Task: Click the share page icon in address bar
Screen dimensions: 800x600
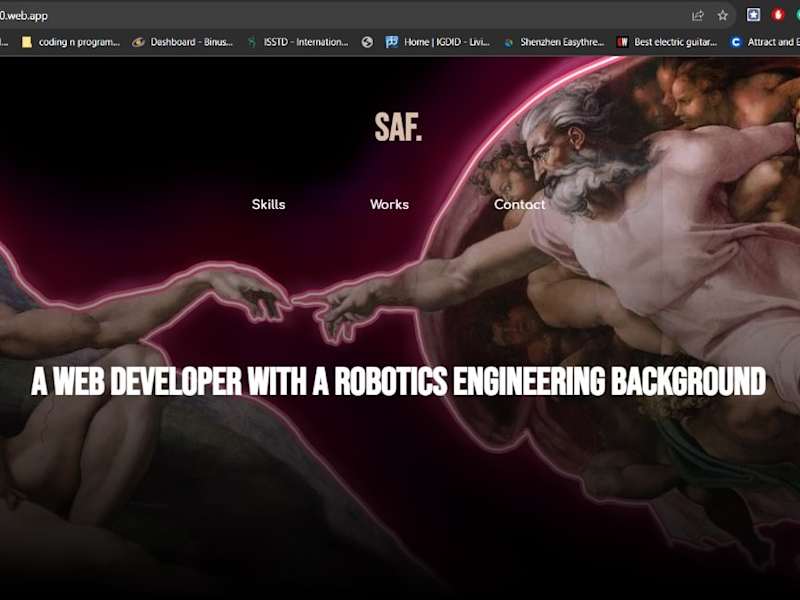Action: coord(697,16)
